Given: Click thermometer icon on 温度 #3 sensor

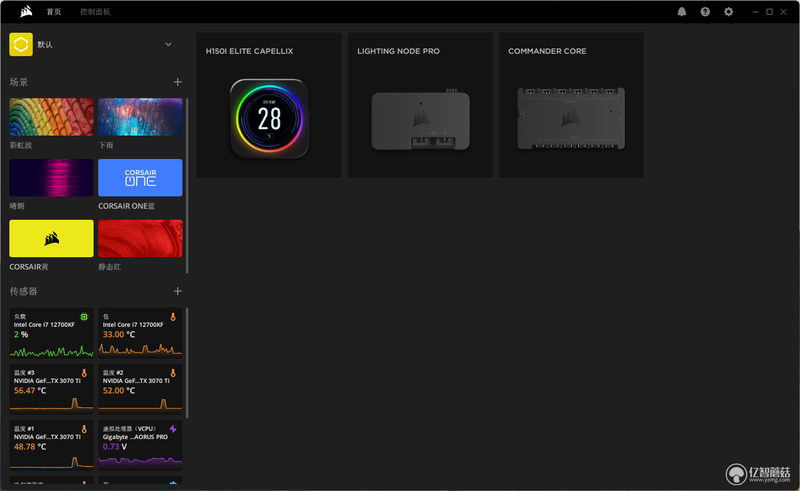Looking at the screenshot, I should (84, 373).
